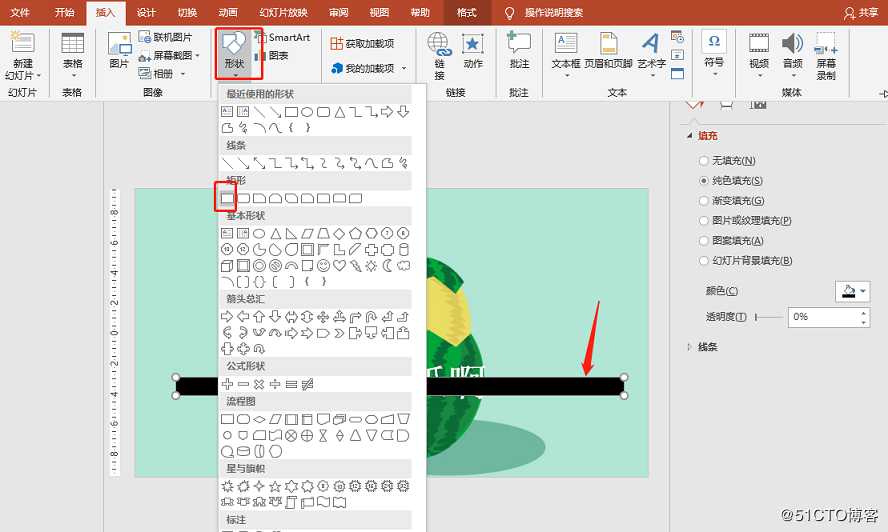Screen dimensions: 888x532
Task: Click the 相册 photo album option
Action: 156,74
